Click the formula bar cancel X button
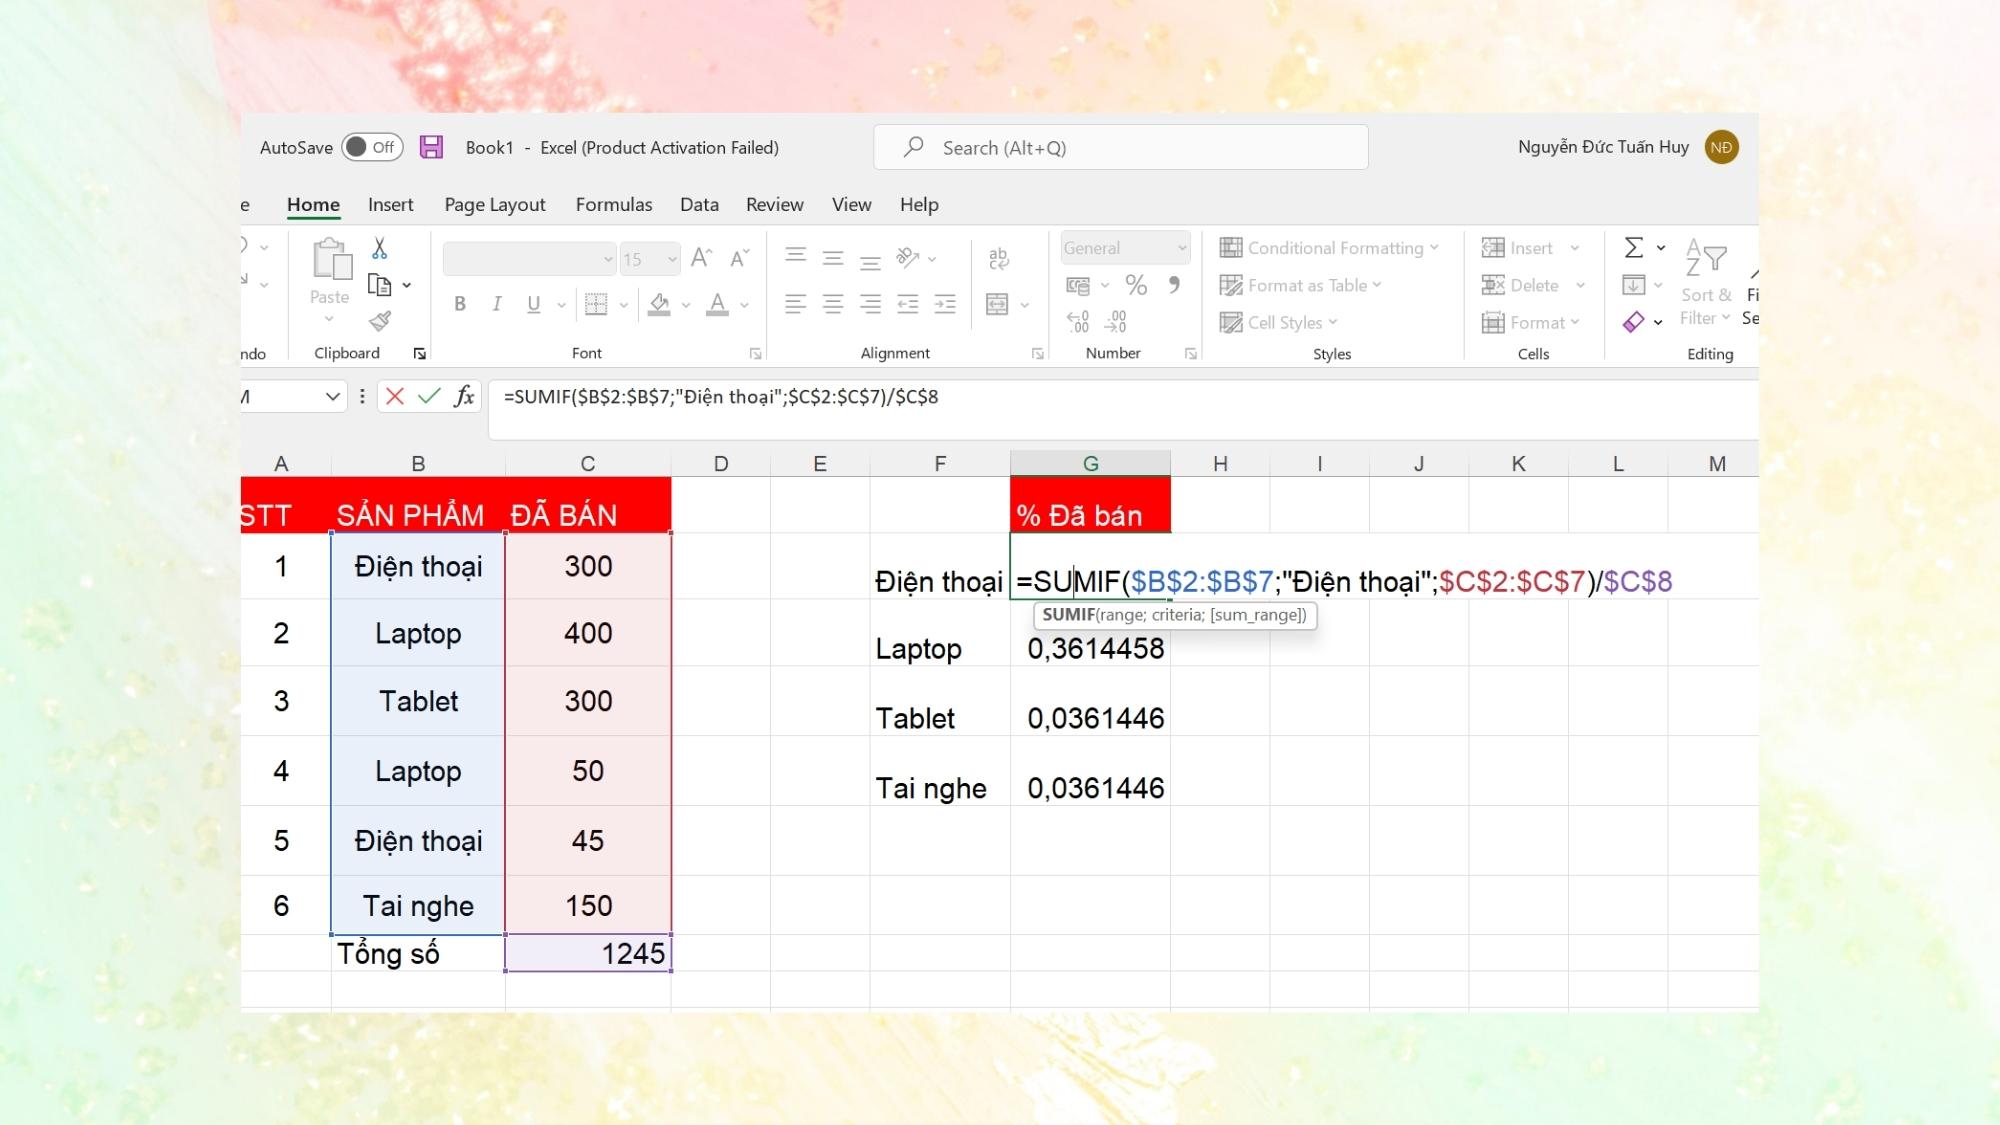The width and height of the screenshot is (2000, 1125). (394, 397)
